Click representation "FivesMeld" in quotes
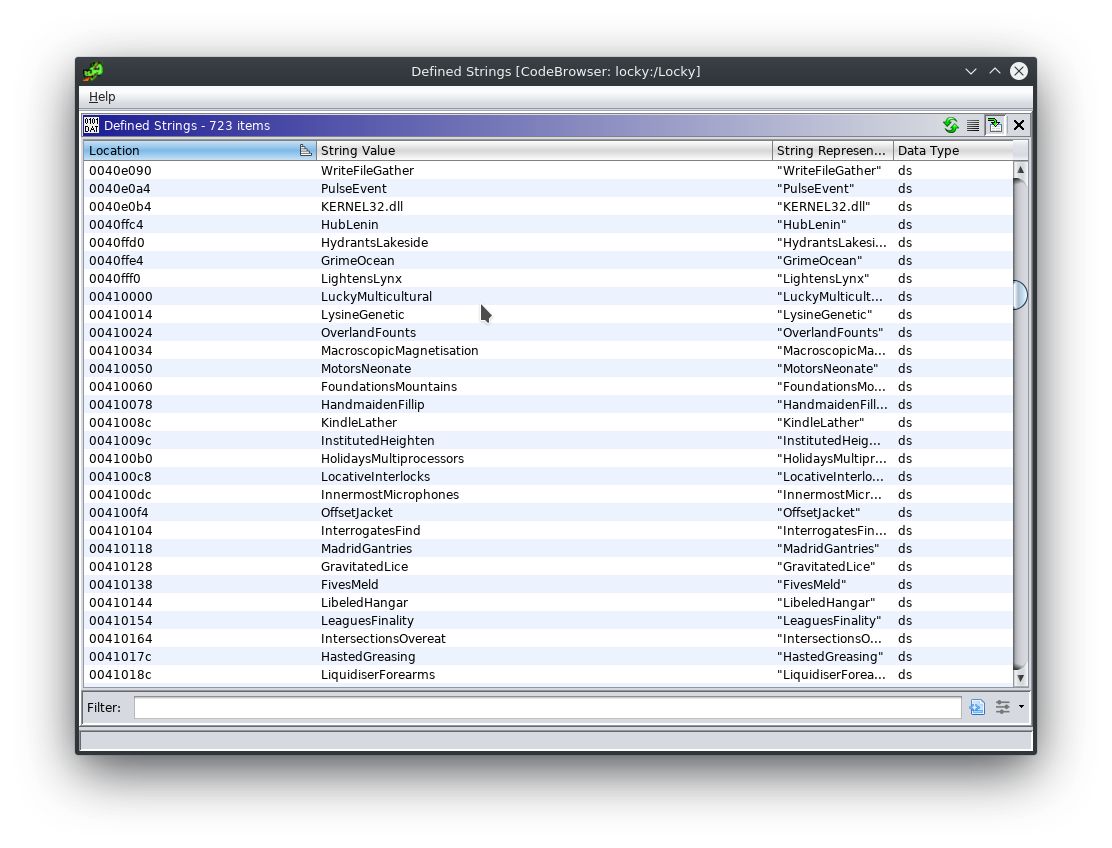 (x=812, y=585)
